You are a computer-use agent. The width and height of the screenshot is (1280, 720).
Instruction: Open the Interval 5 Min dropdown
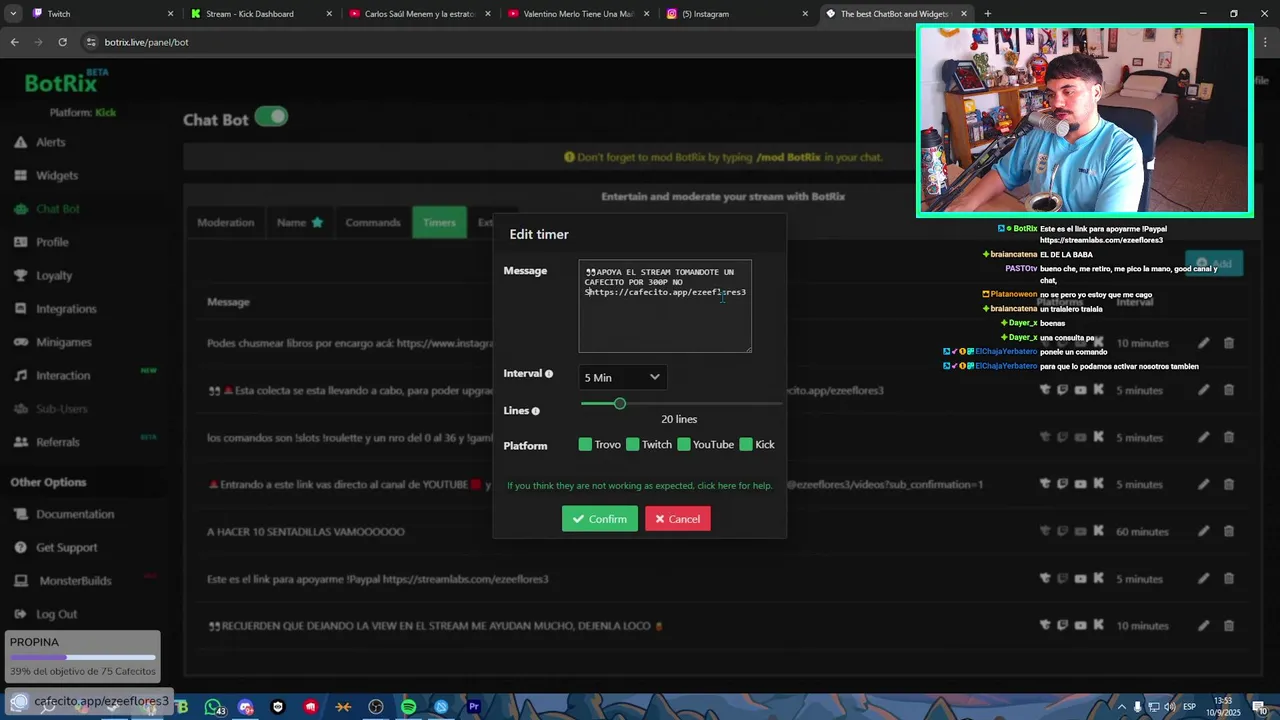coord(622,377)
